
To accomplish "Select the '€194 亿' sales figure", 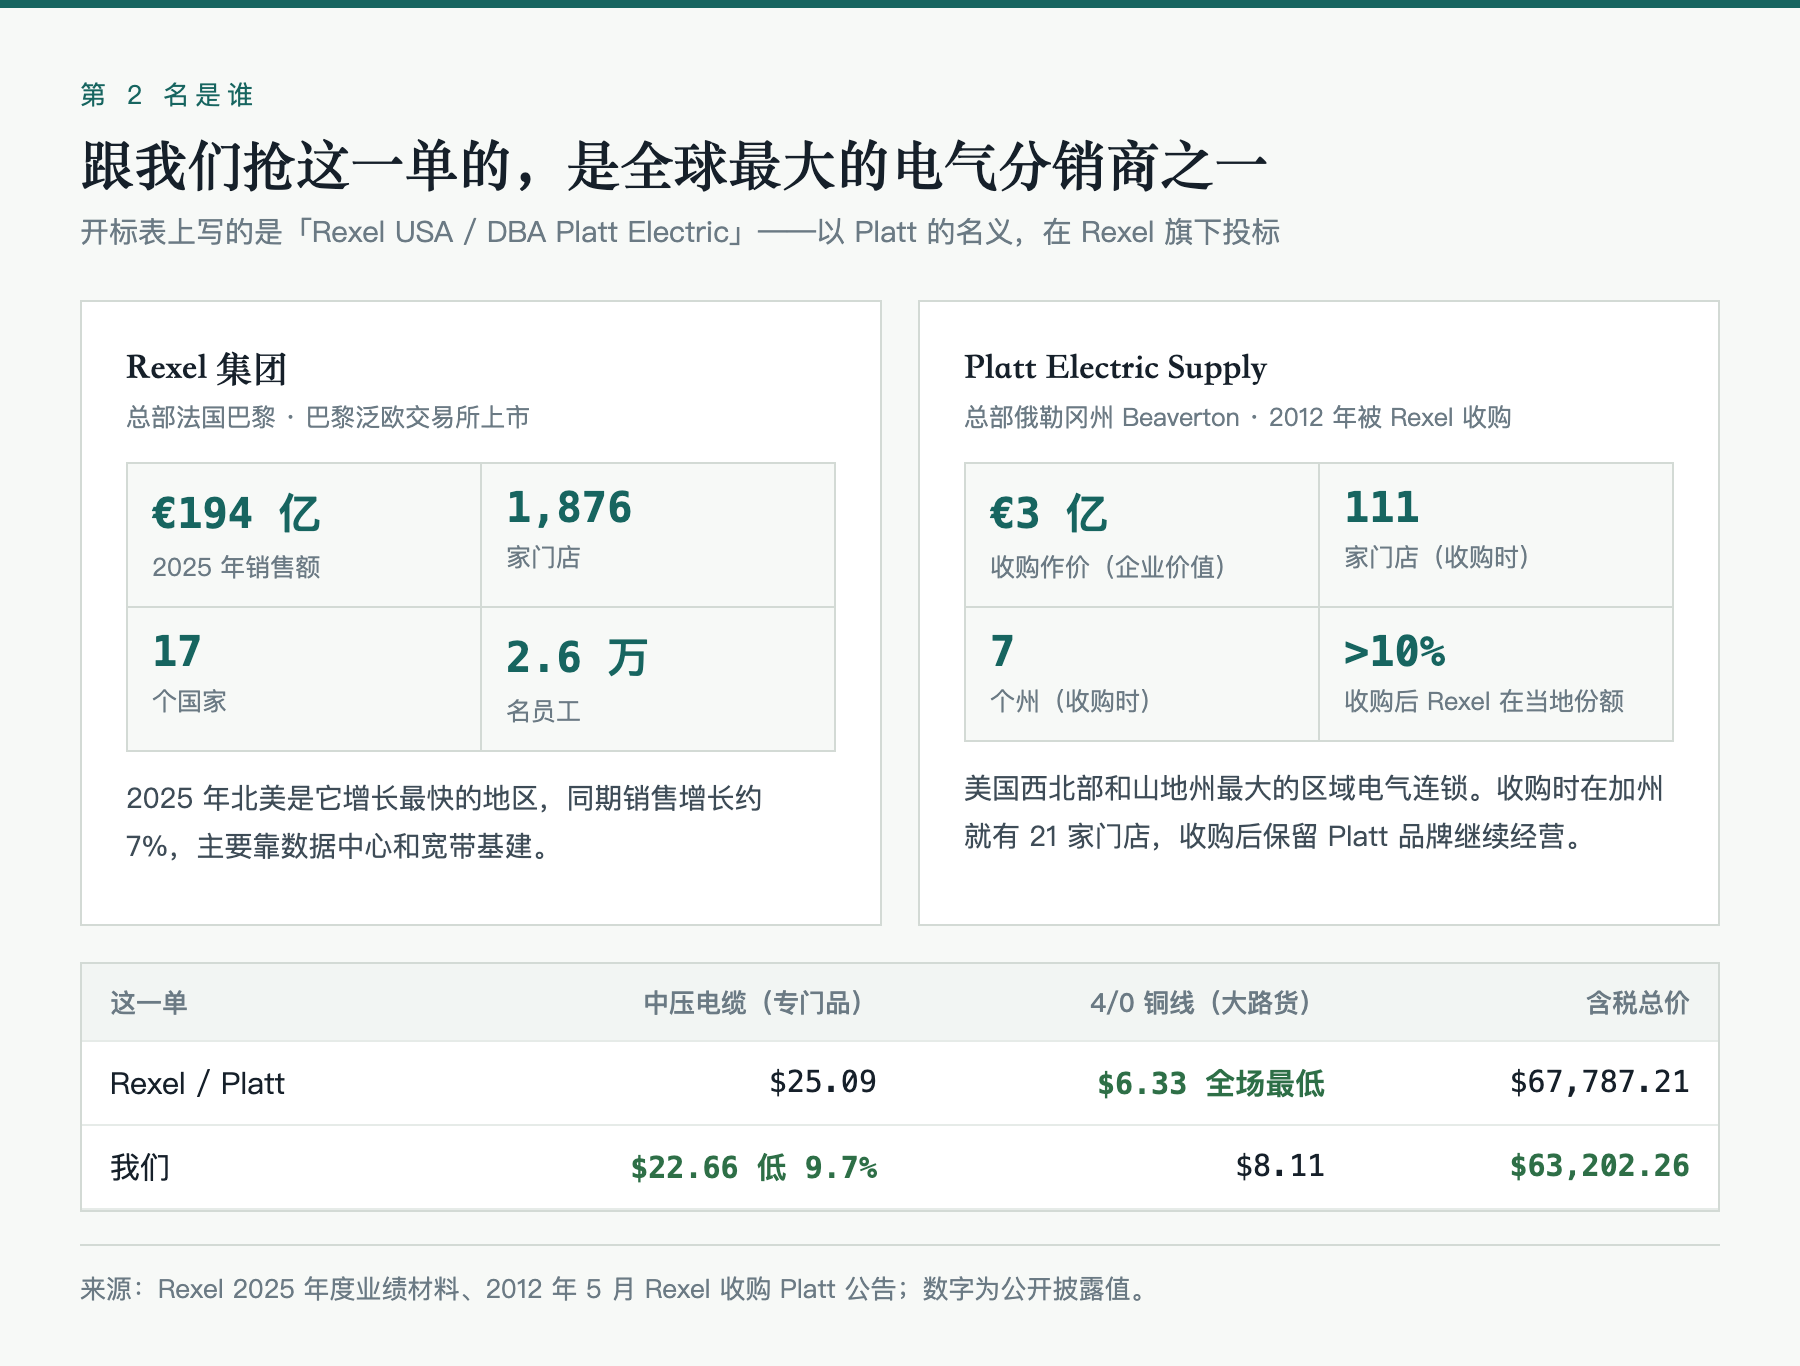I will point(236,513).
